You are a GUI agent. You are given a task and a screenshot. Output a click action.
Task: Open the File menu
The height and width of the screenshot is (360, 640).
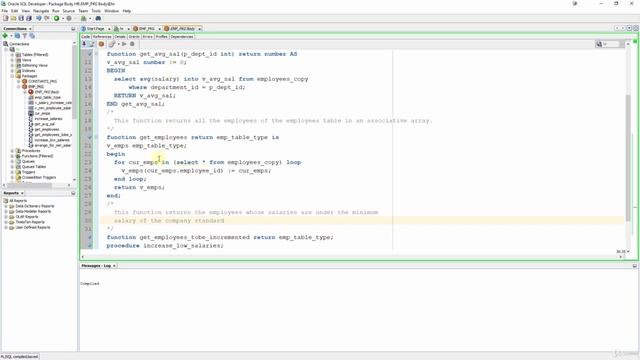(x=4, y=11)
